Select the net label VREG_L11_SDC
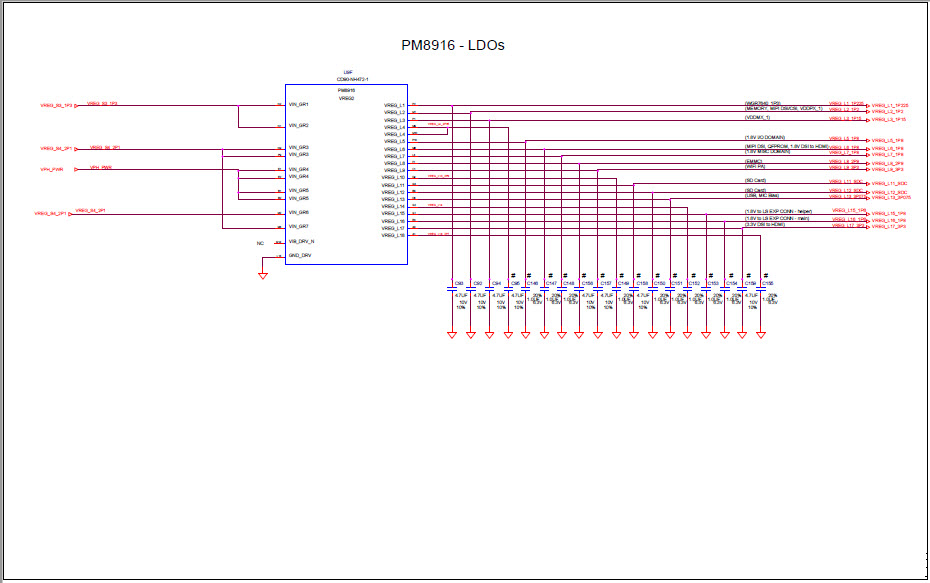The height and width of the screenshot is (583, 930). coord(846,182)
